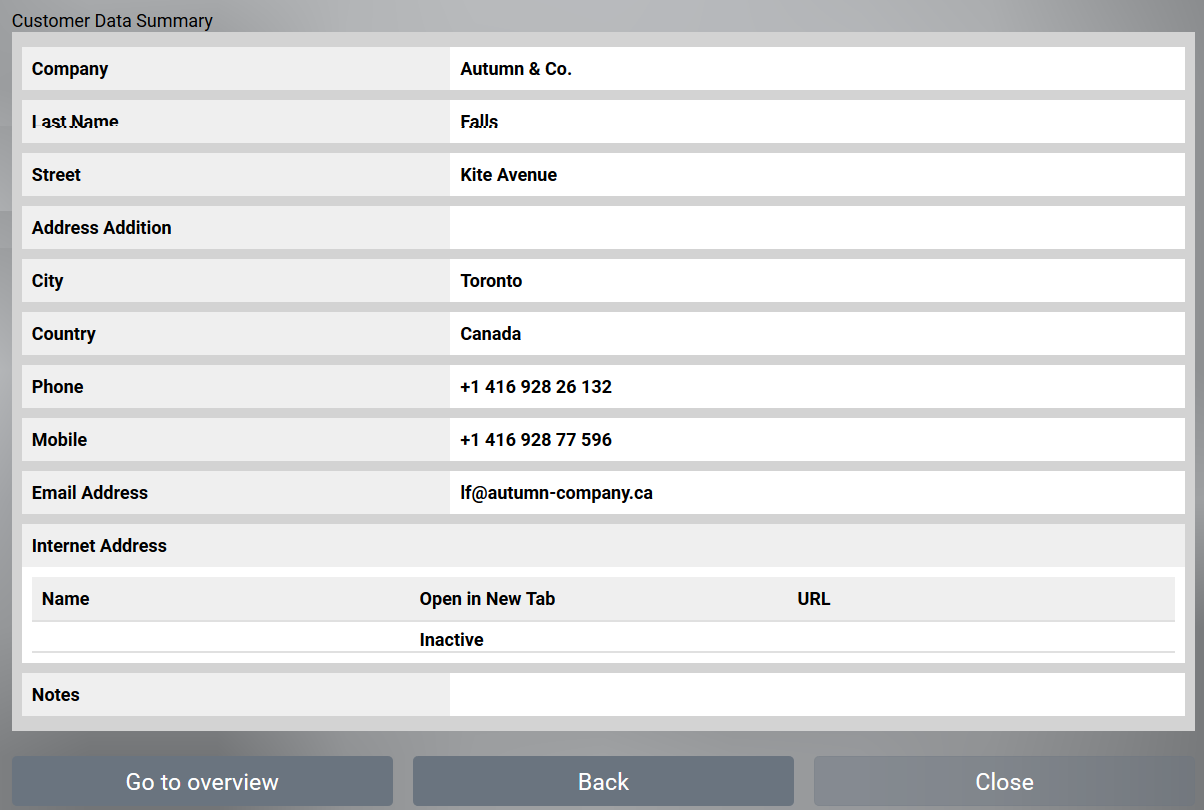Click the Last Name field label

pos(75,122)
